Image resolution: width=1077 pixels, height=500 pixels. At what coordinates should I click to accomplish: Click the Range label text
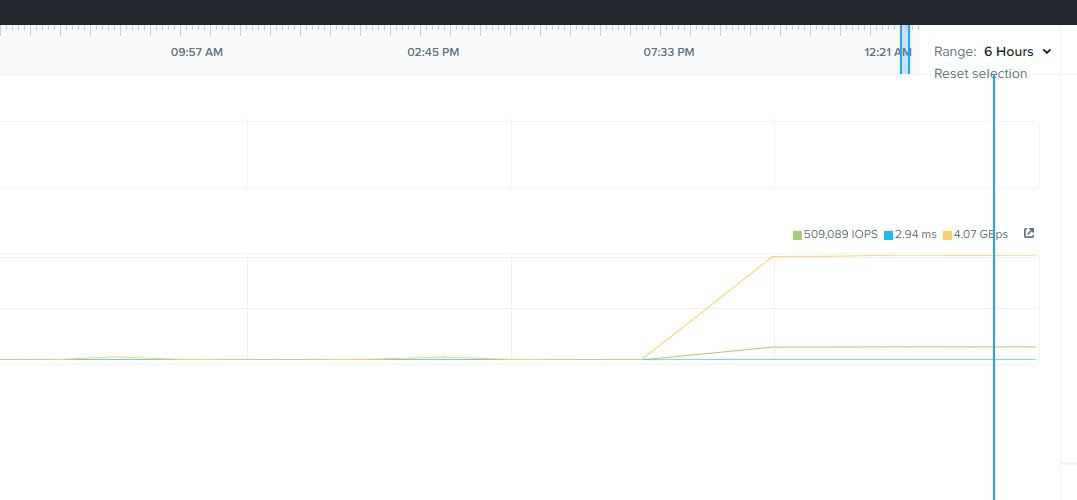click(955, 52)
